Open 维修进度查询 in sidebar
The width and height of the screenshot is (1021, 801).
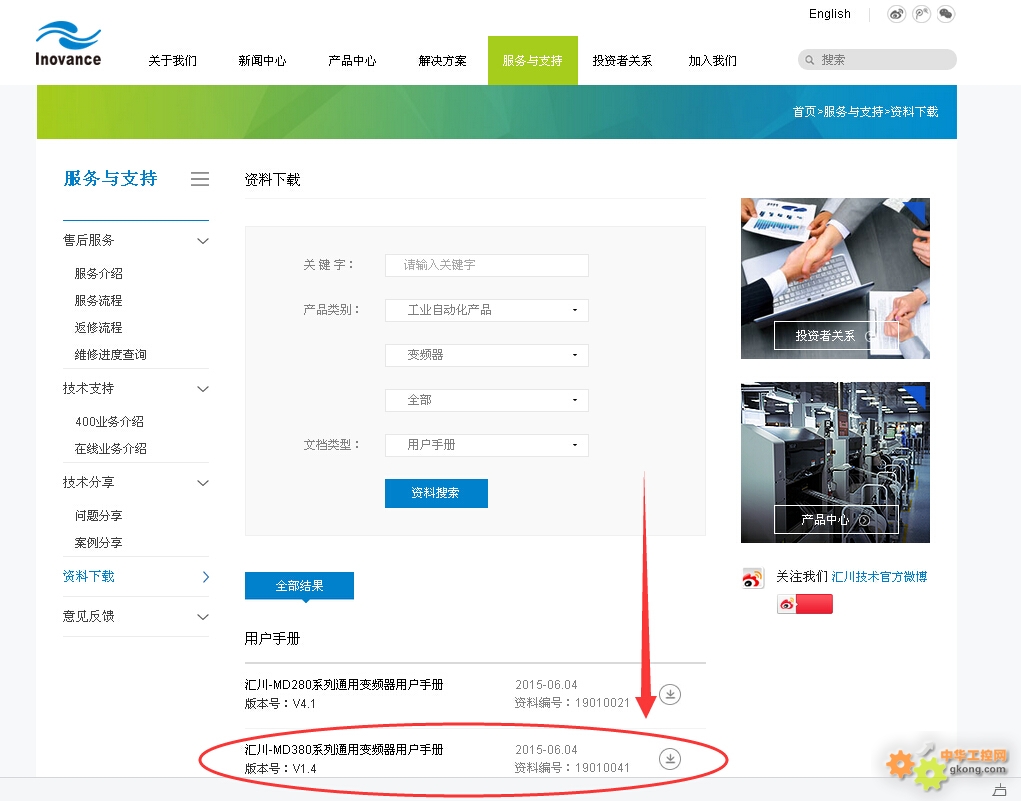111,354
